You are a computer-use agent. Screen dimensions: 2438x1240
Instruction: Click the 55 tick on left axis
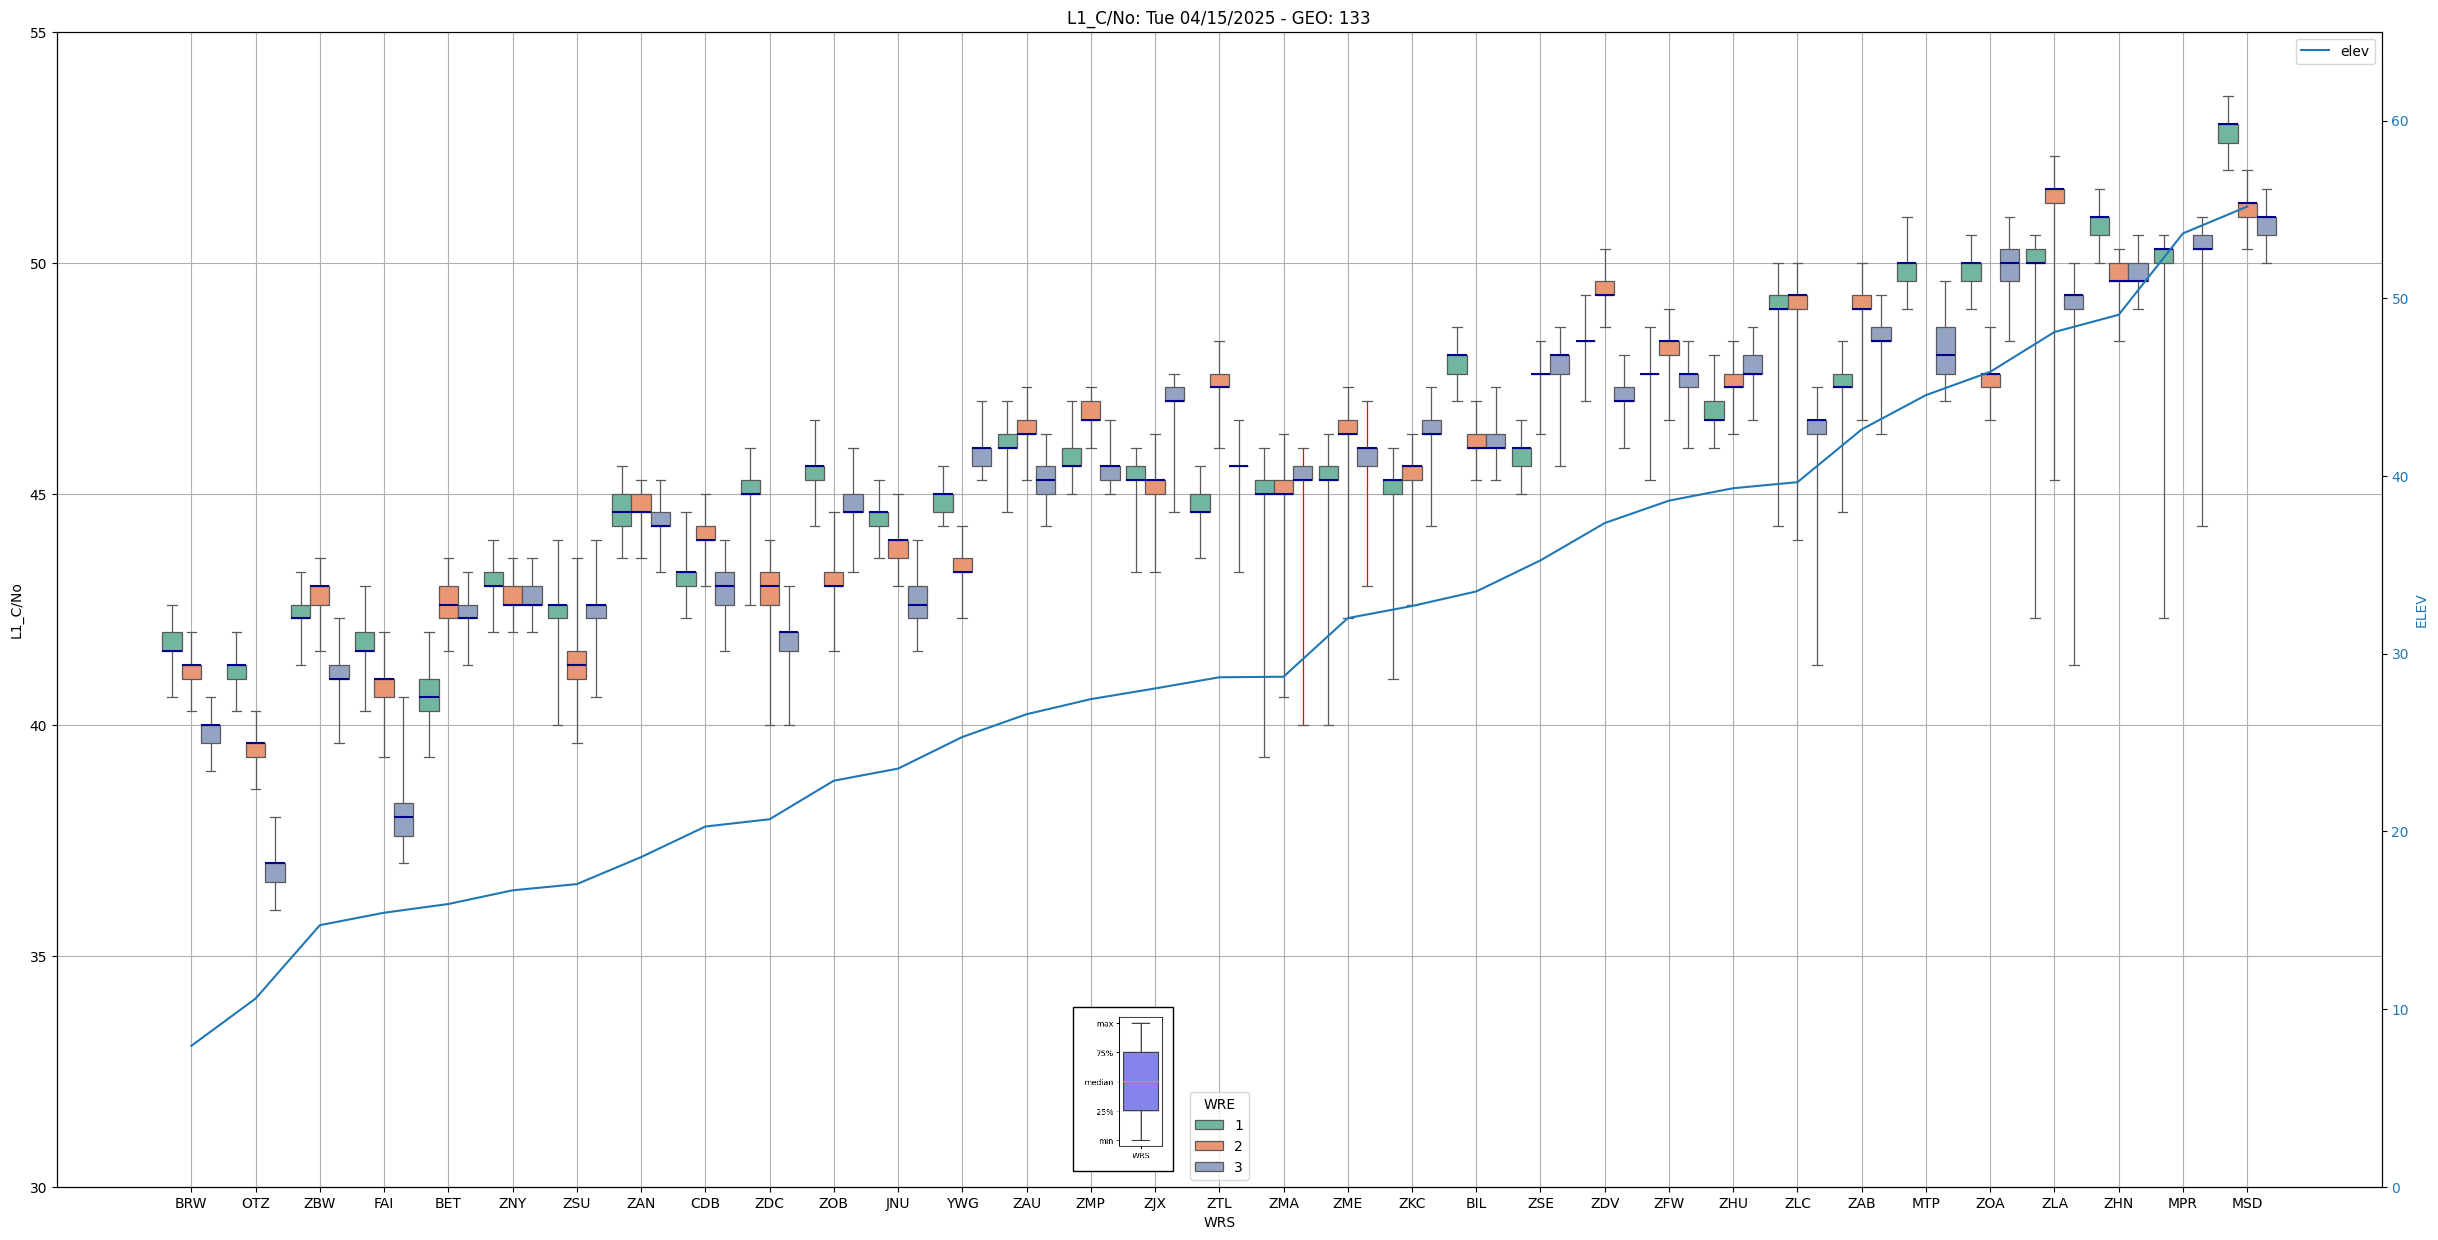point(39,33)
